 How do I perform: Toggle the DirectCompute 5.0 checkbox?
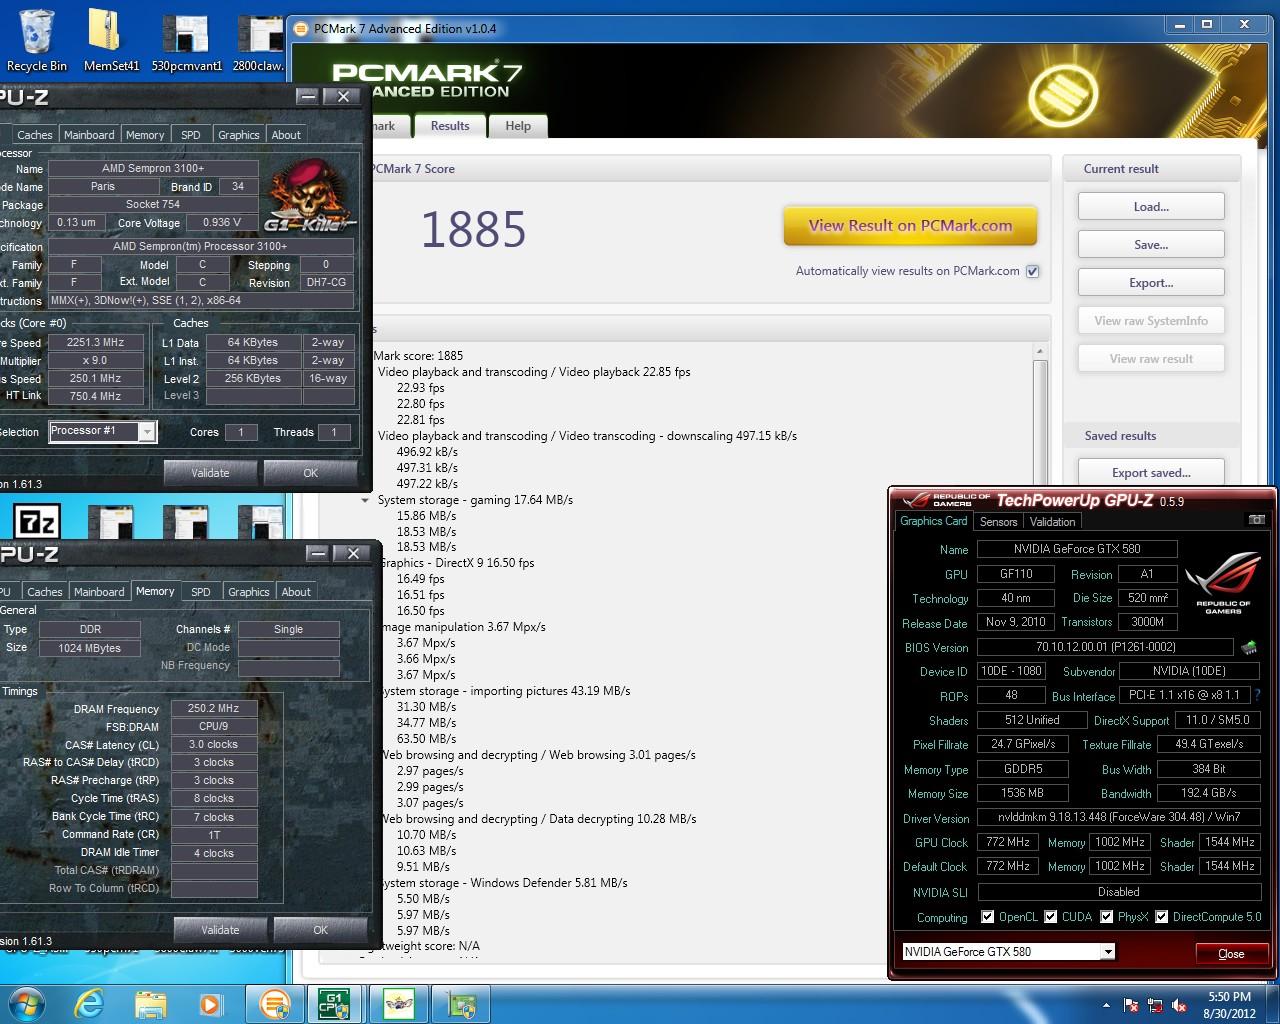[1162, 916]
